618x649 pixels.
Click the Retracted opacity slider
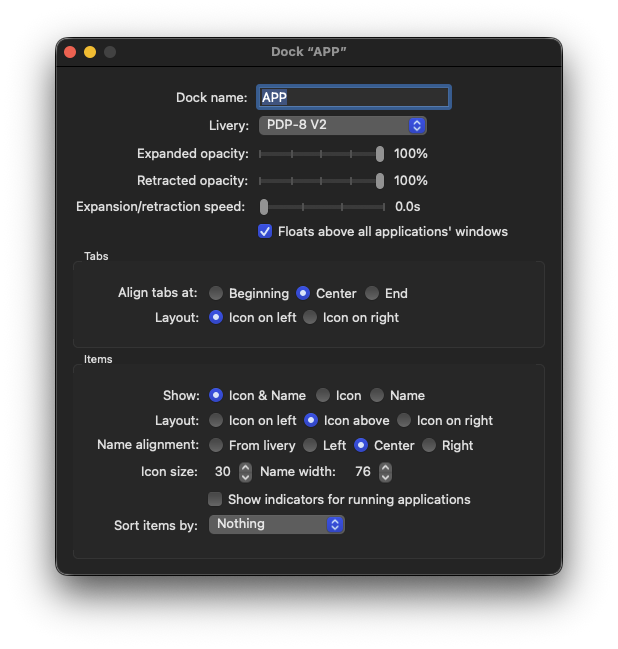tap(320, 181)
